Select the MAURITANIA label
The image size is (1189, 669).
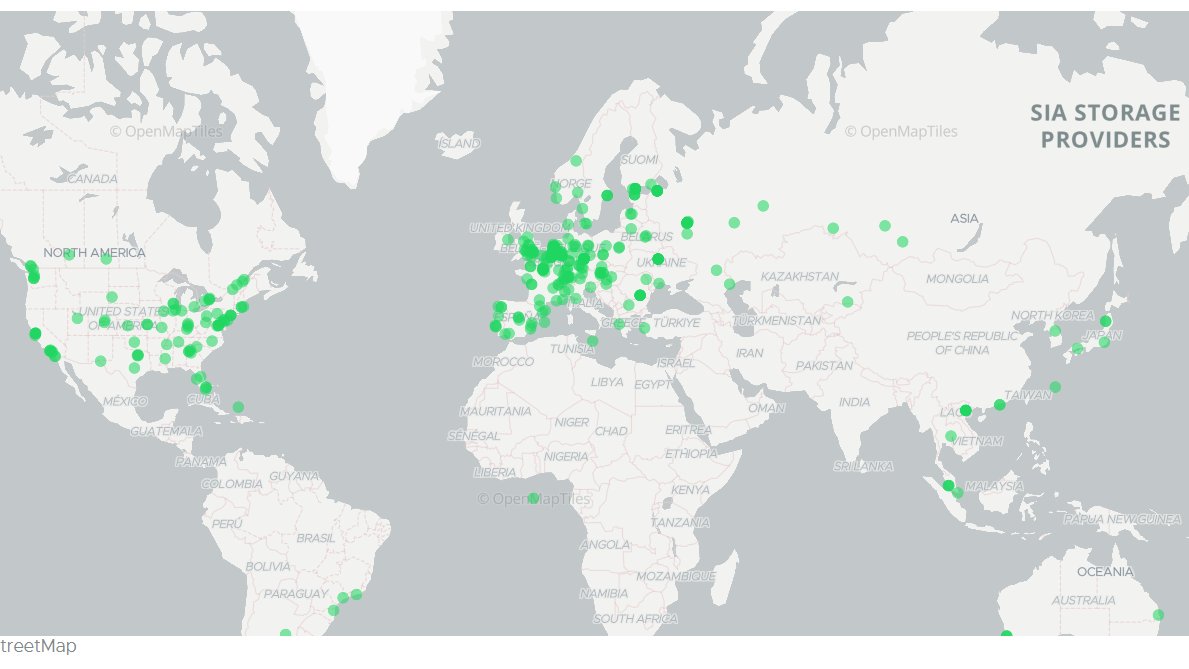pos(495,411)
